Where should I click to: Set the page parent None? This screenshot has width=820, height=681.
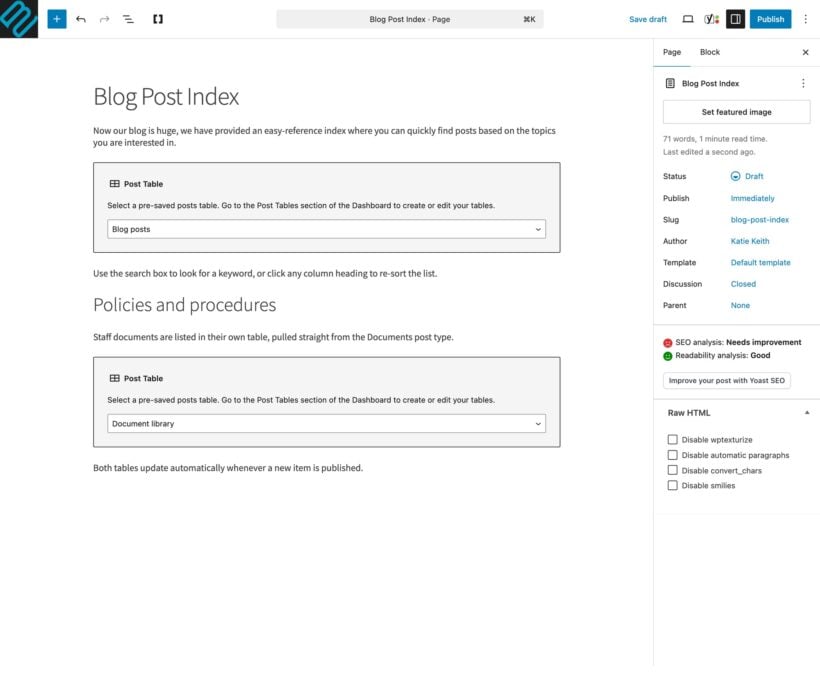click(x=740, y=305)
